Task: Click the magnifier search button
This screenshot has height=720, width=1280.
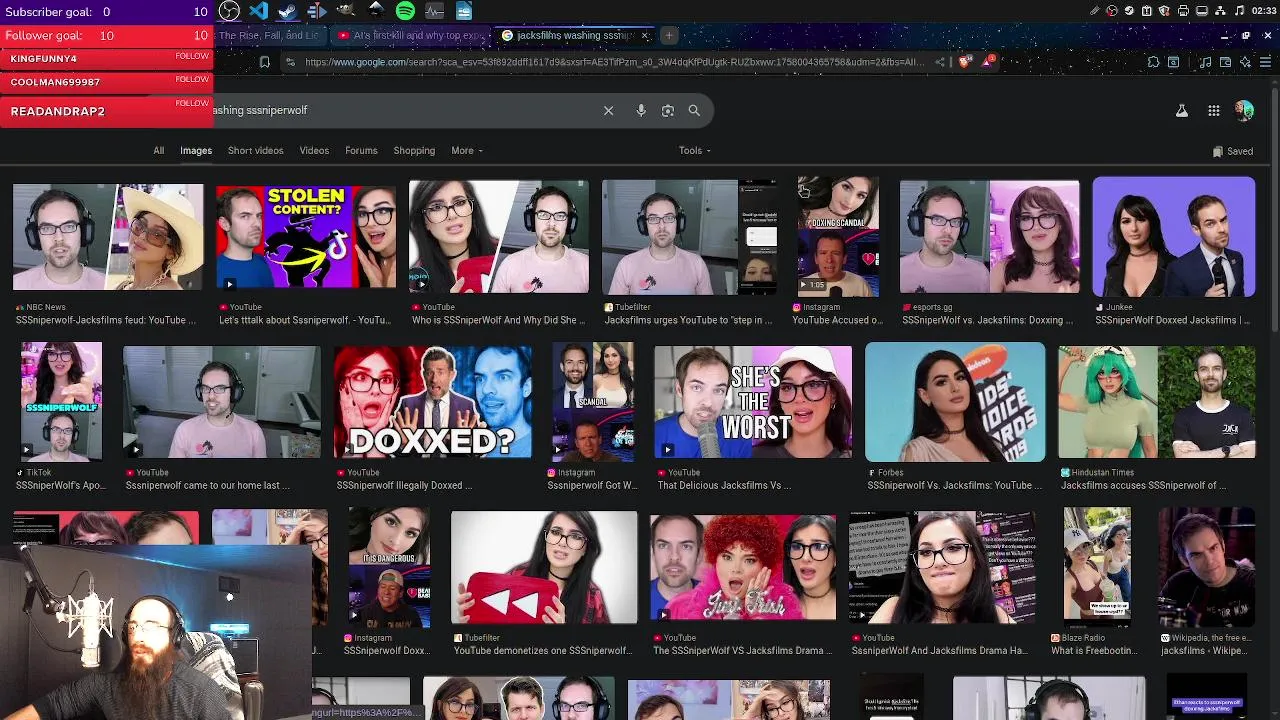Action: (694, 111)
